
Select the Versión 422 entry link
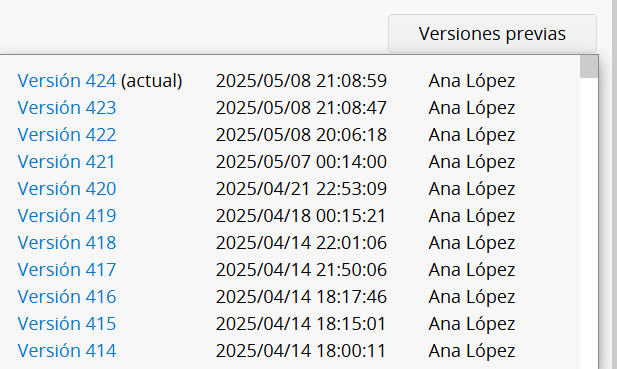67,135
